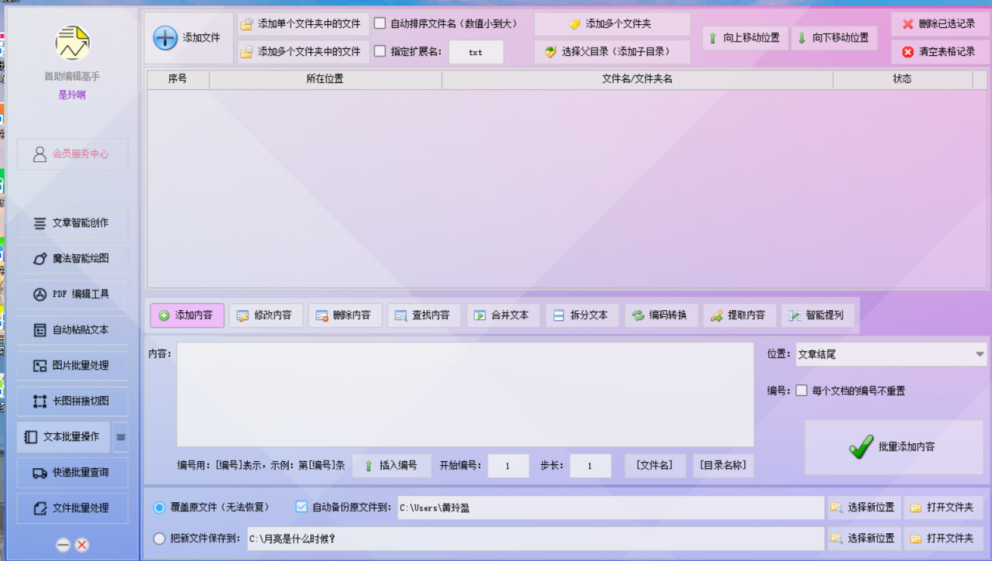992x562 pixels.
Task: Click 插入编号 button with arrow icon
Action: (x=392, y=466)
